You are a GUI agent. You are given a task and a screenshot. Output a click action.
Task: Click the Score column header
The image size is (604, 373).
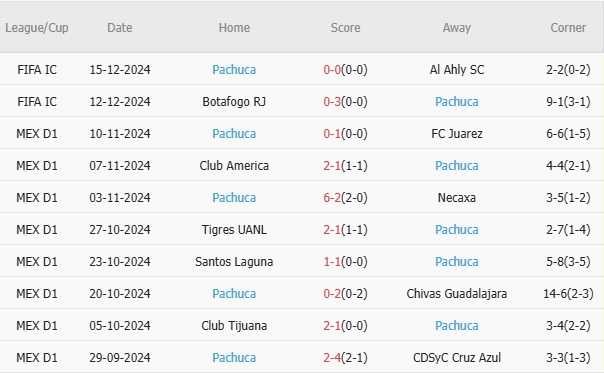pos(345,28)
